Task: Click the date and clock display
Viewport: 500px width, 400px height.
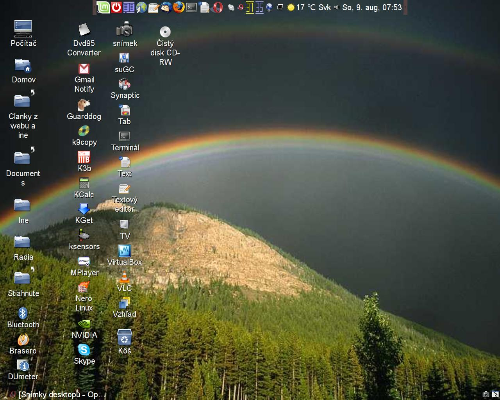Action: pyautogui.click(x=372, y=7)
